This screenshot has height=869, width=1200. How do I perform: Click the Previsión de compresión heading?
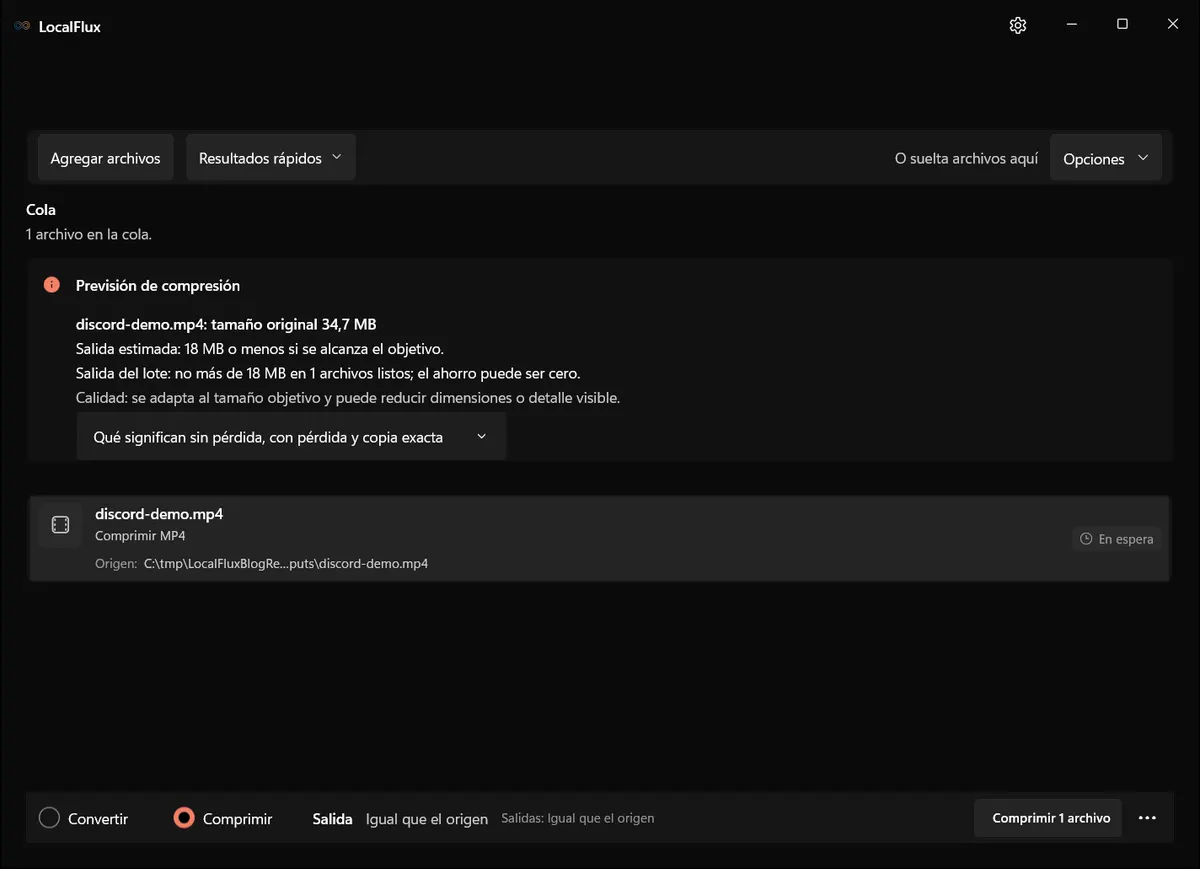click(x=158, y=285)
